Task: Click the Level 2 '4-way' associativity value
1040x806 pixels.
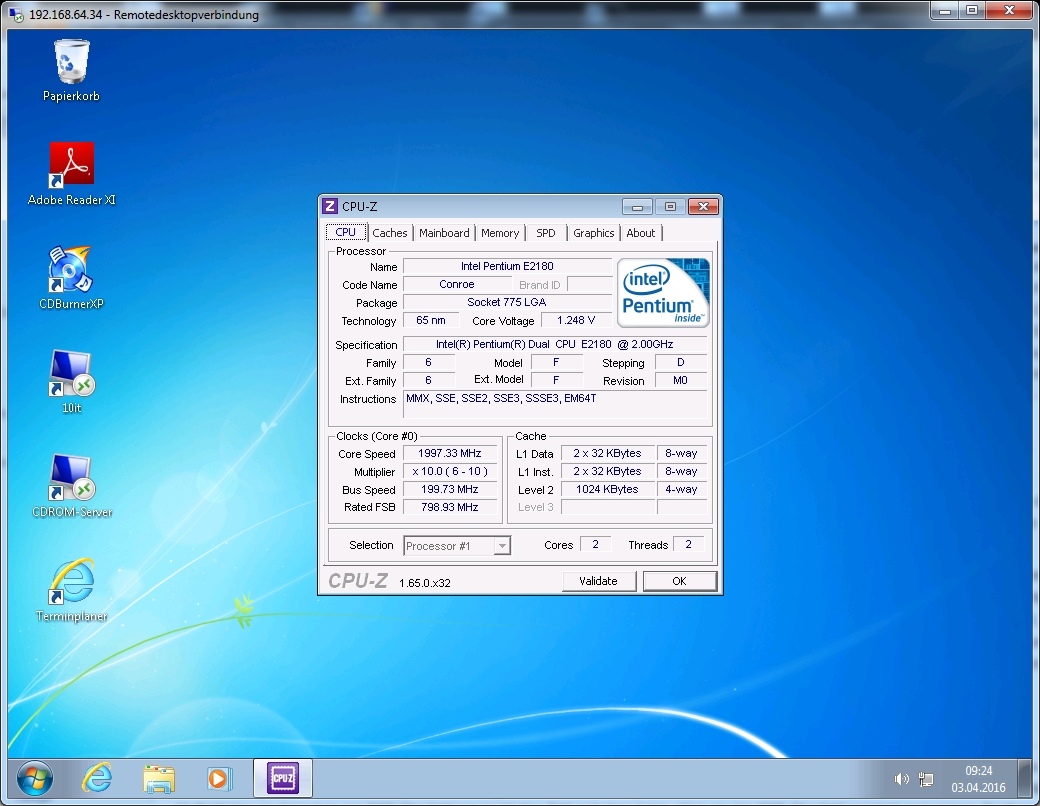Action: point(681,489)
